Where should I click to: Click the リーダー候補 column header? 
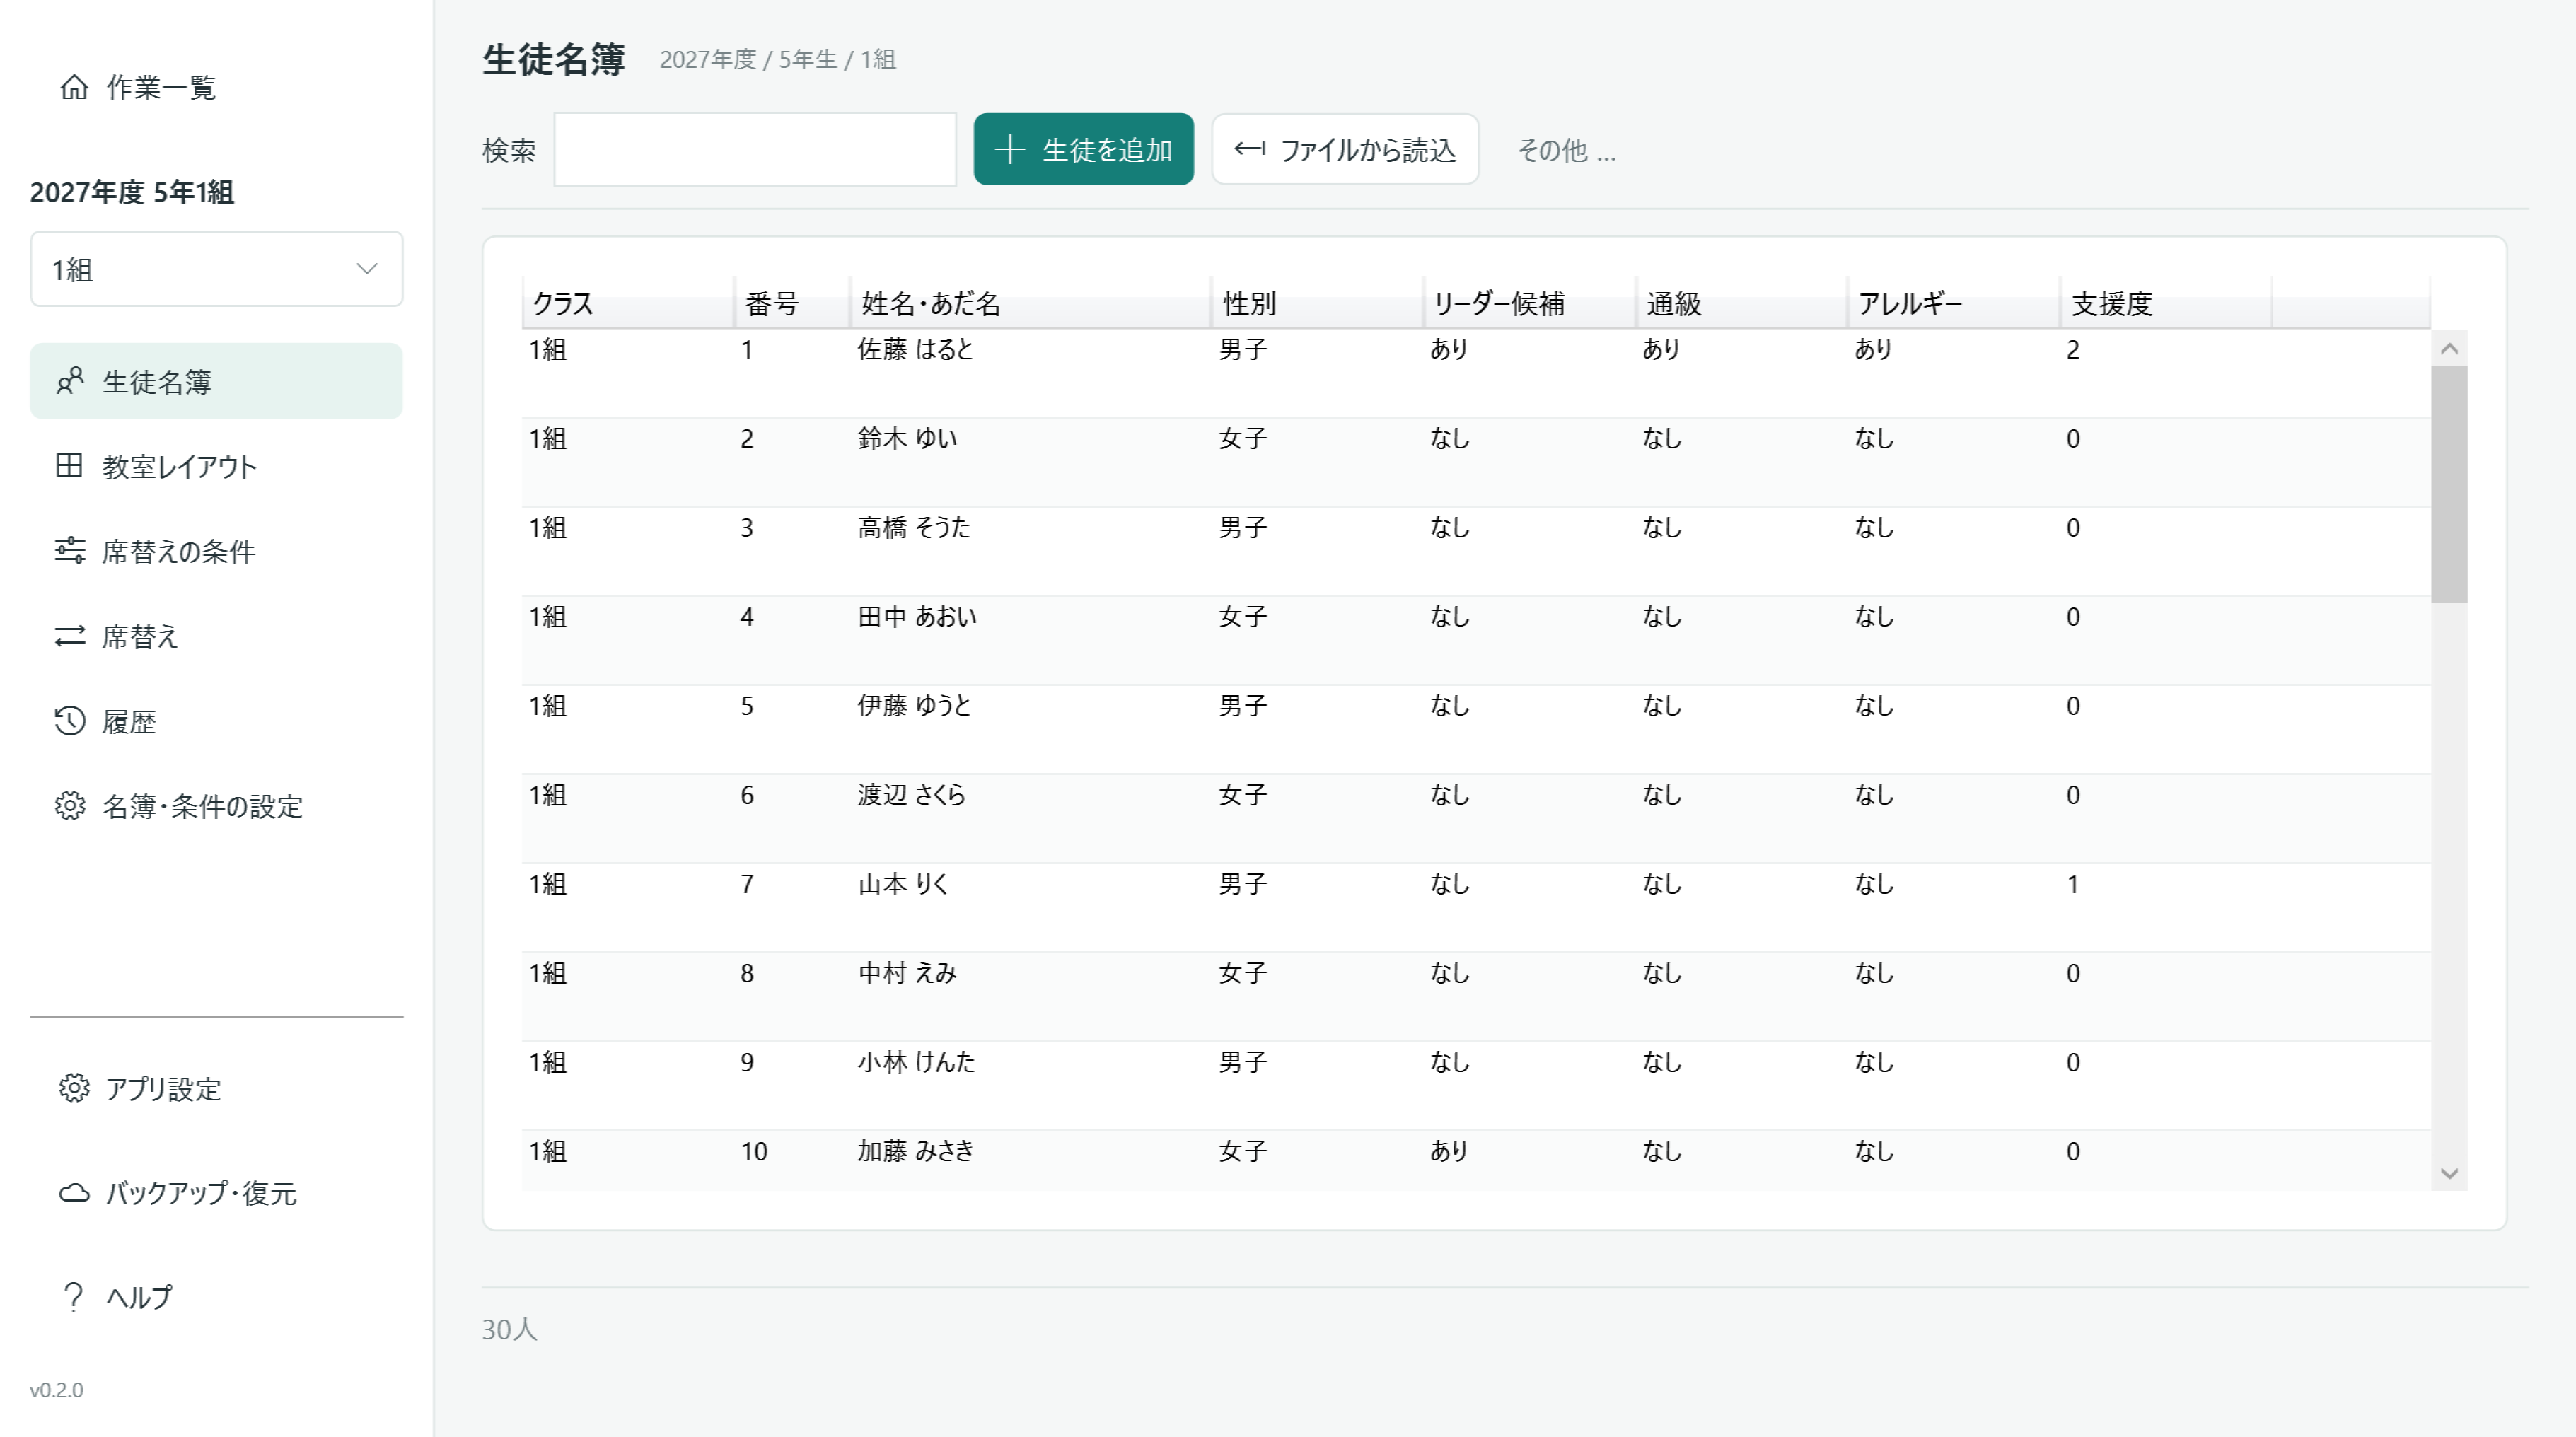pyautogui.click(x=1529, y=303)
